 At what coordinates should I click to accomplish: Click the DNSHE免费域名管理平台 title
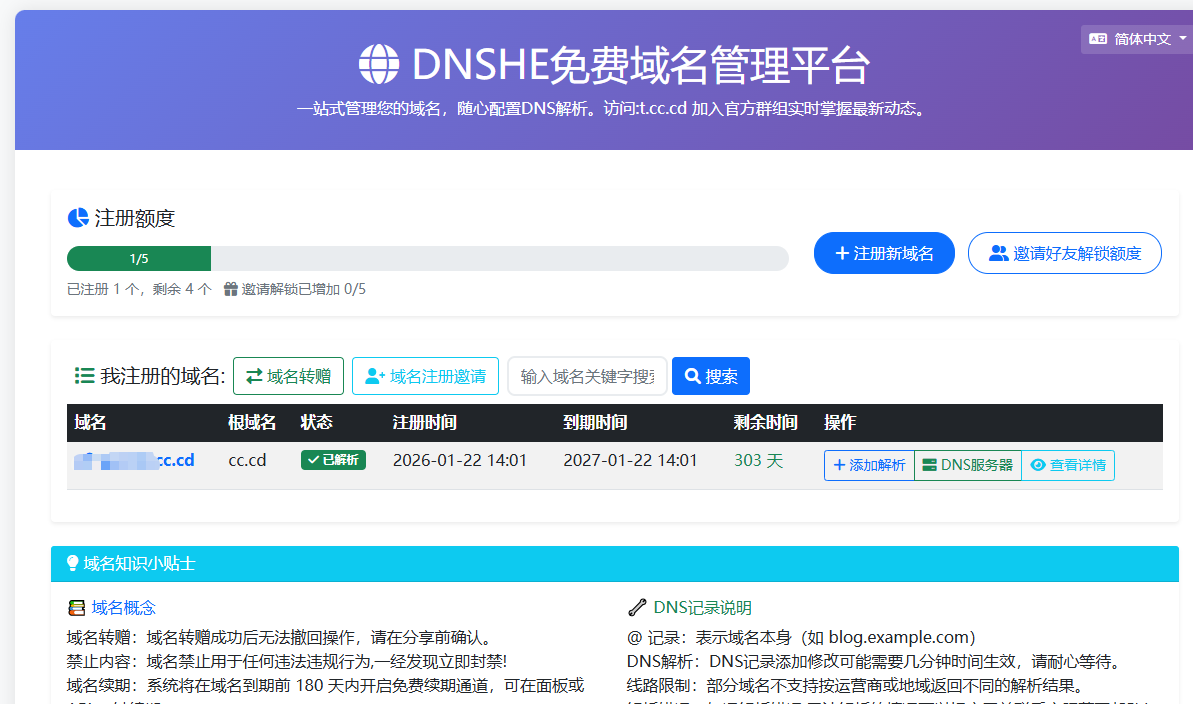click(641, 65)
